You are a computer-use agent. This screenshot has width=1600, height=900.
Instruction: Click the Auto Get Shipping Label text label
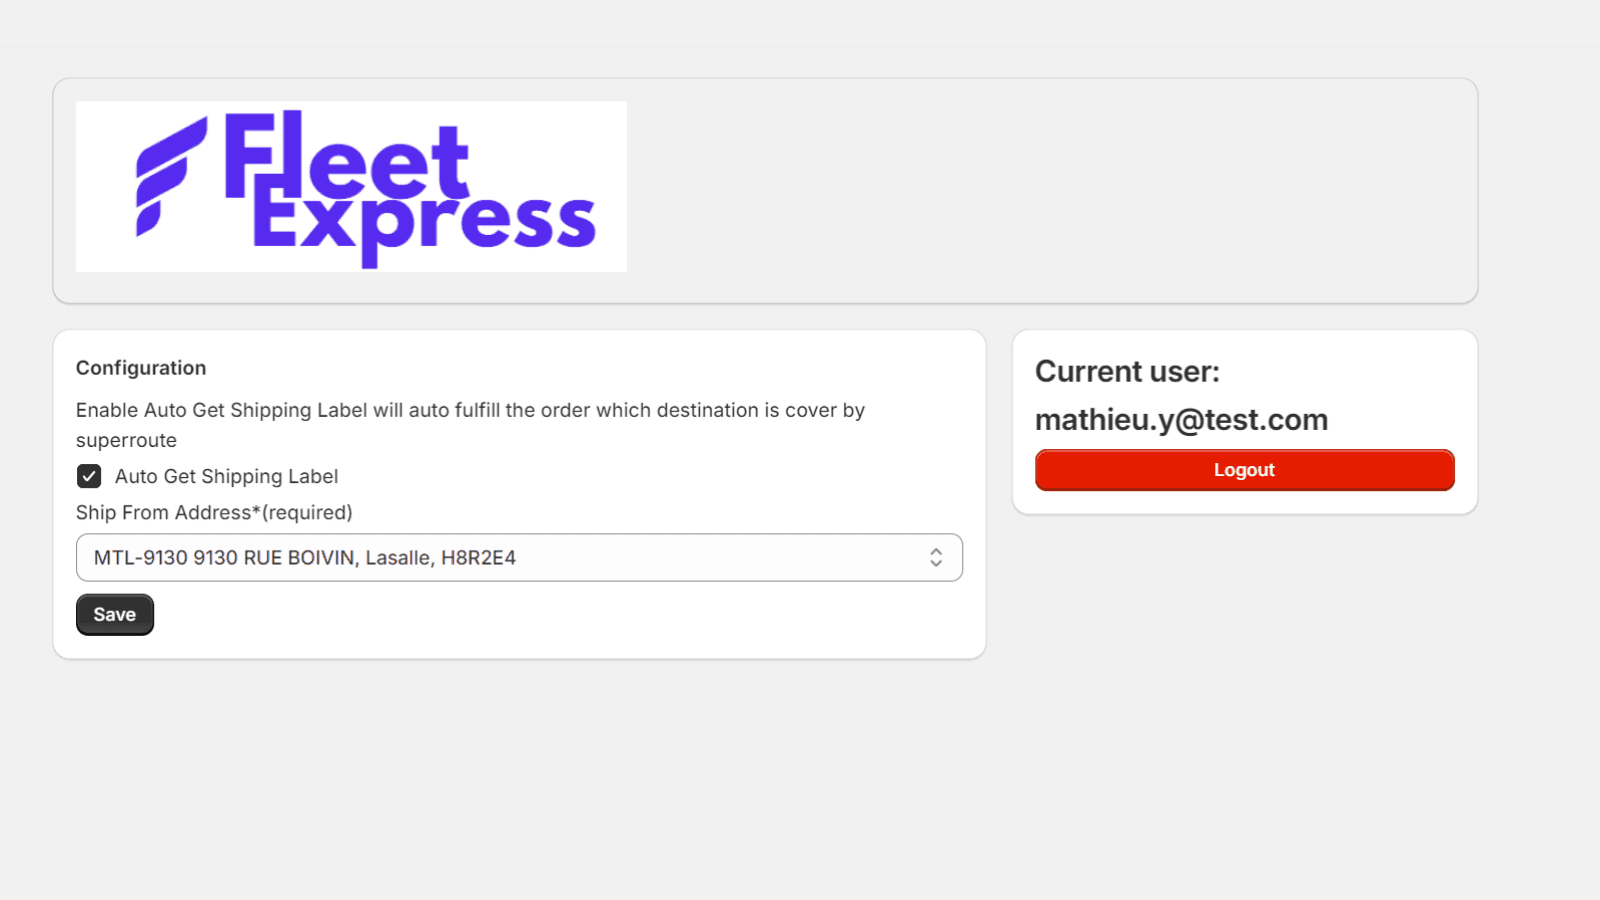(226, 477)
